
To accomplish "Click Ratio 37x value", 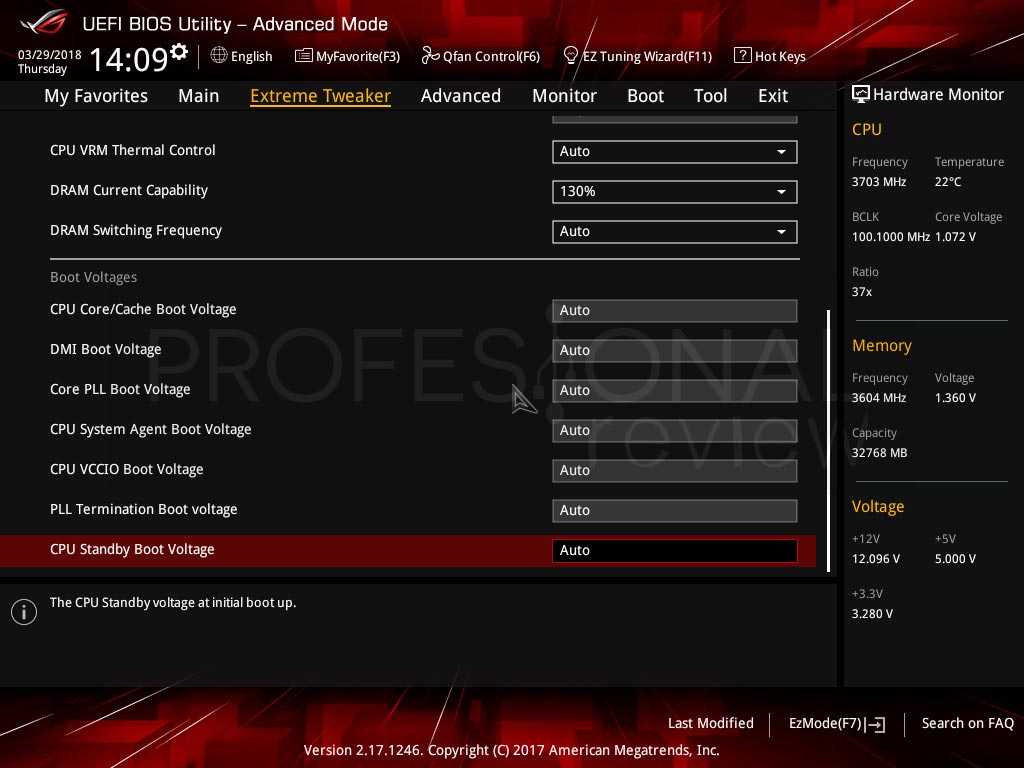I will click(x=862, y=291).
